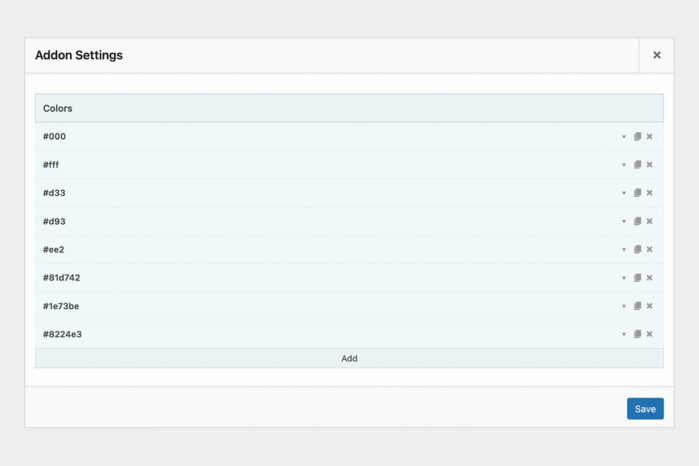Duplicate the #1e73be color row

pos(637,306)
